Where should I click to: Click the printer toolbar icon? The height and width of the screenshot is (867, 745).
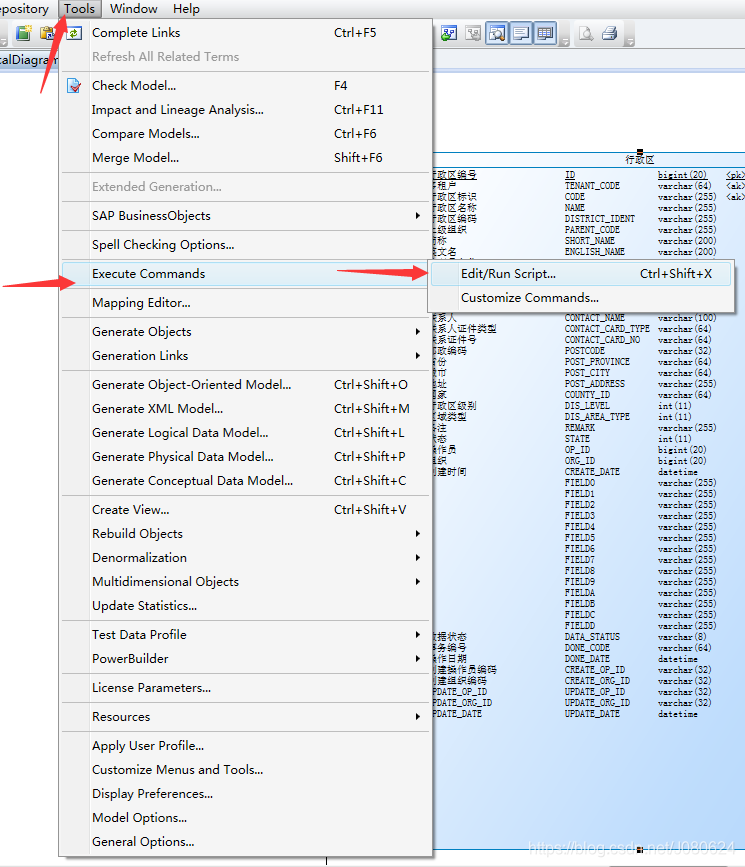(609, 34)
